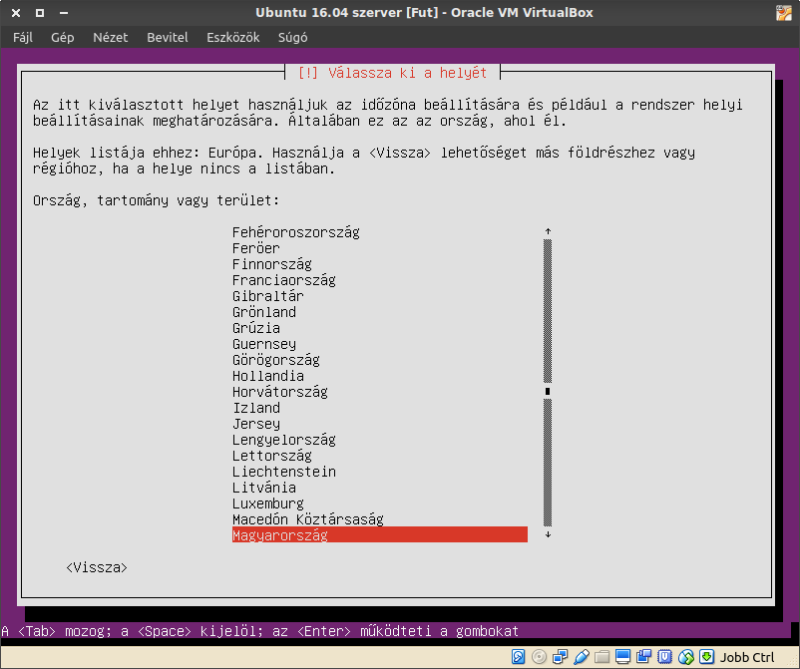Click the Jobb Ctrl host key label
Screen dimensions: 800x669
point(747,657)
